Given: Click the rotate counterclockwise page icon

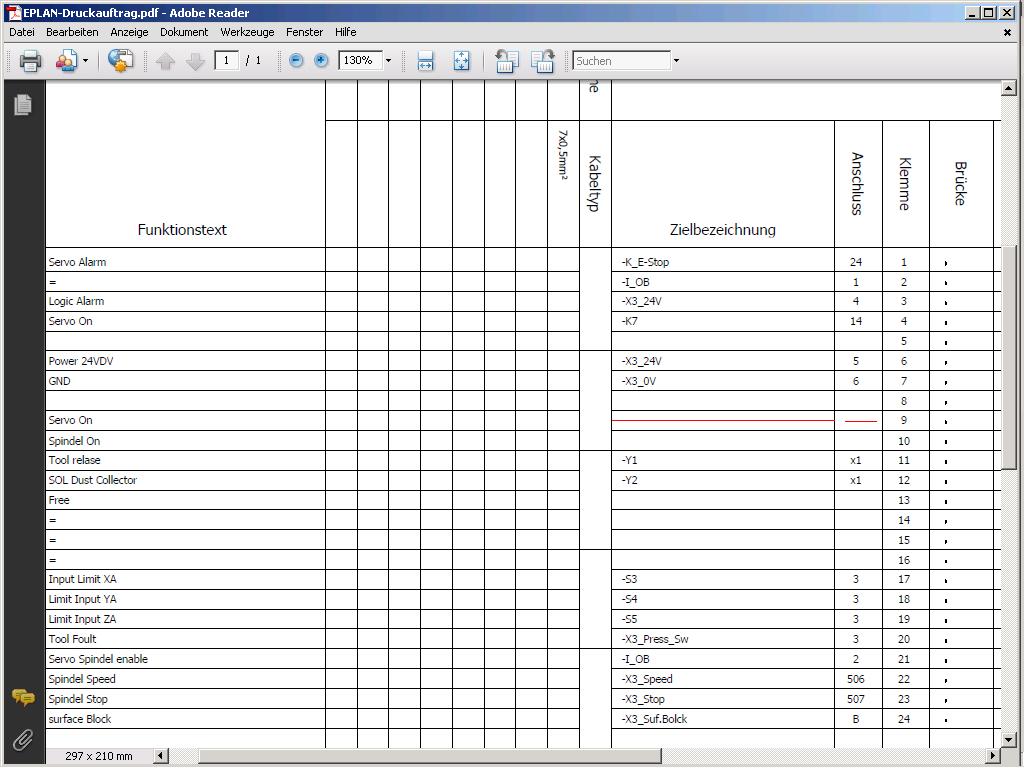Looking at the screenshot, I should (506, 61).
